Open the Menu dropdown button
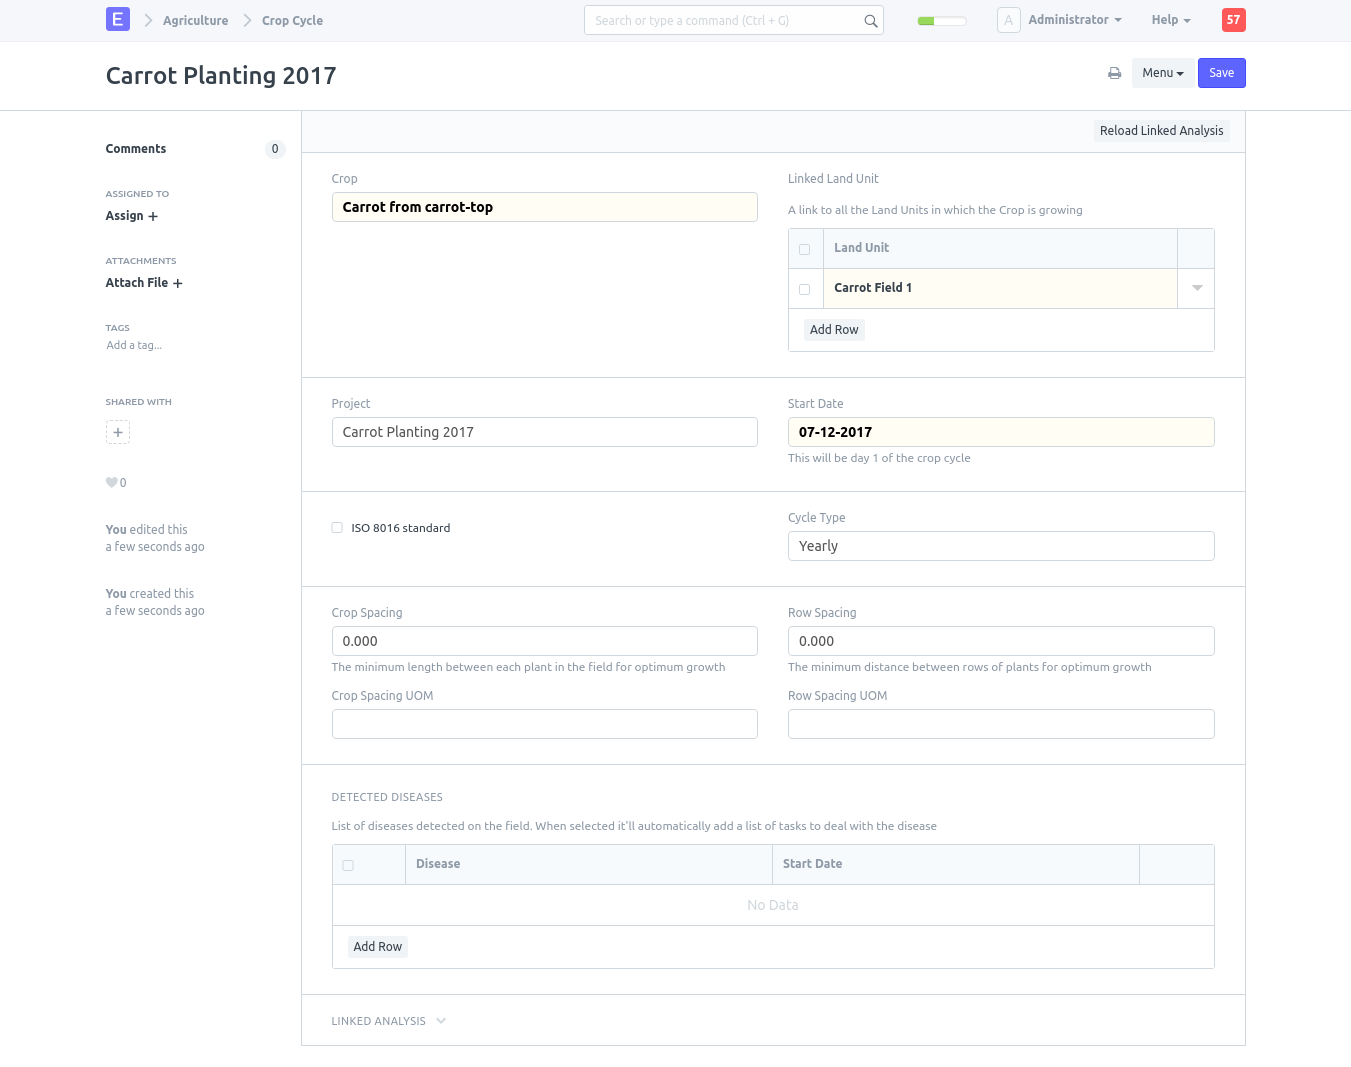 tap(1162, 73)
